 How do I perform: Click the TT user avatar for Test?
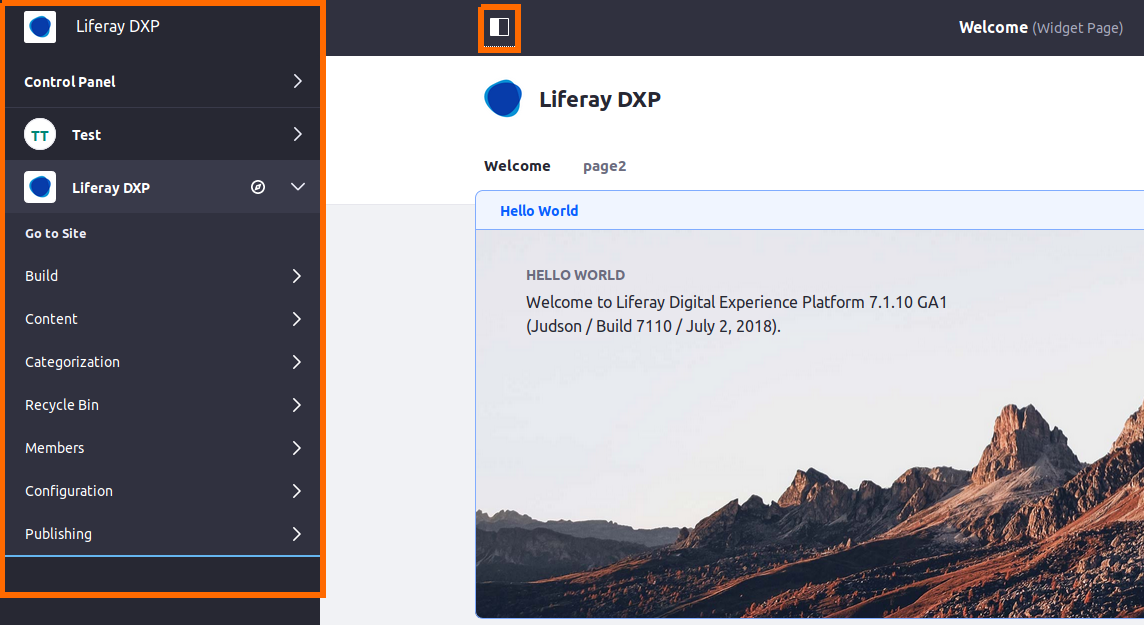point(40,135)
